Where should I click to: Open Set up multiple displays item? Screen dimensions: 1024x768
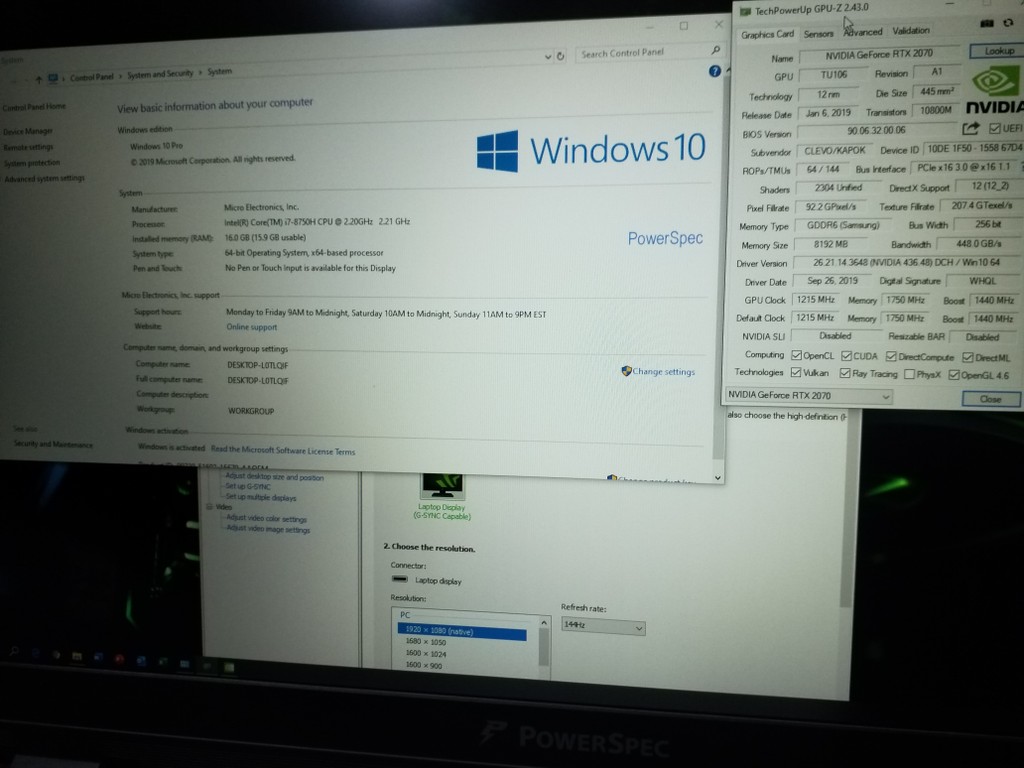pyautogui.click(x=261, y=498)
